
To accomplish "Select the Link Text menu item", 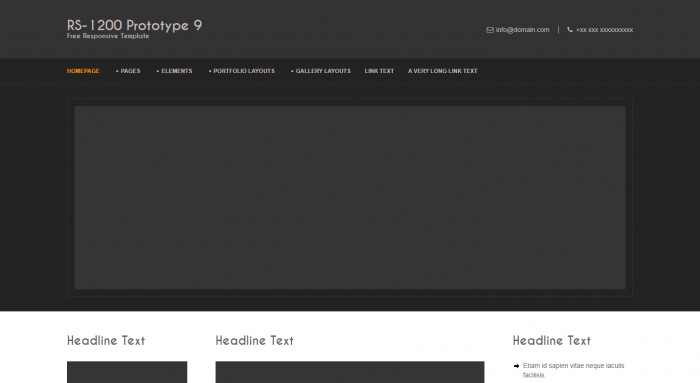I will pyautogui.click(x=379, y=71).
